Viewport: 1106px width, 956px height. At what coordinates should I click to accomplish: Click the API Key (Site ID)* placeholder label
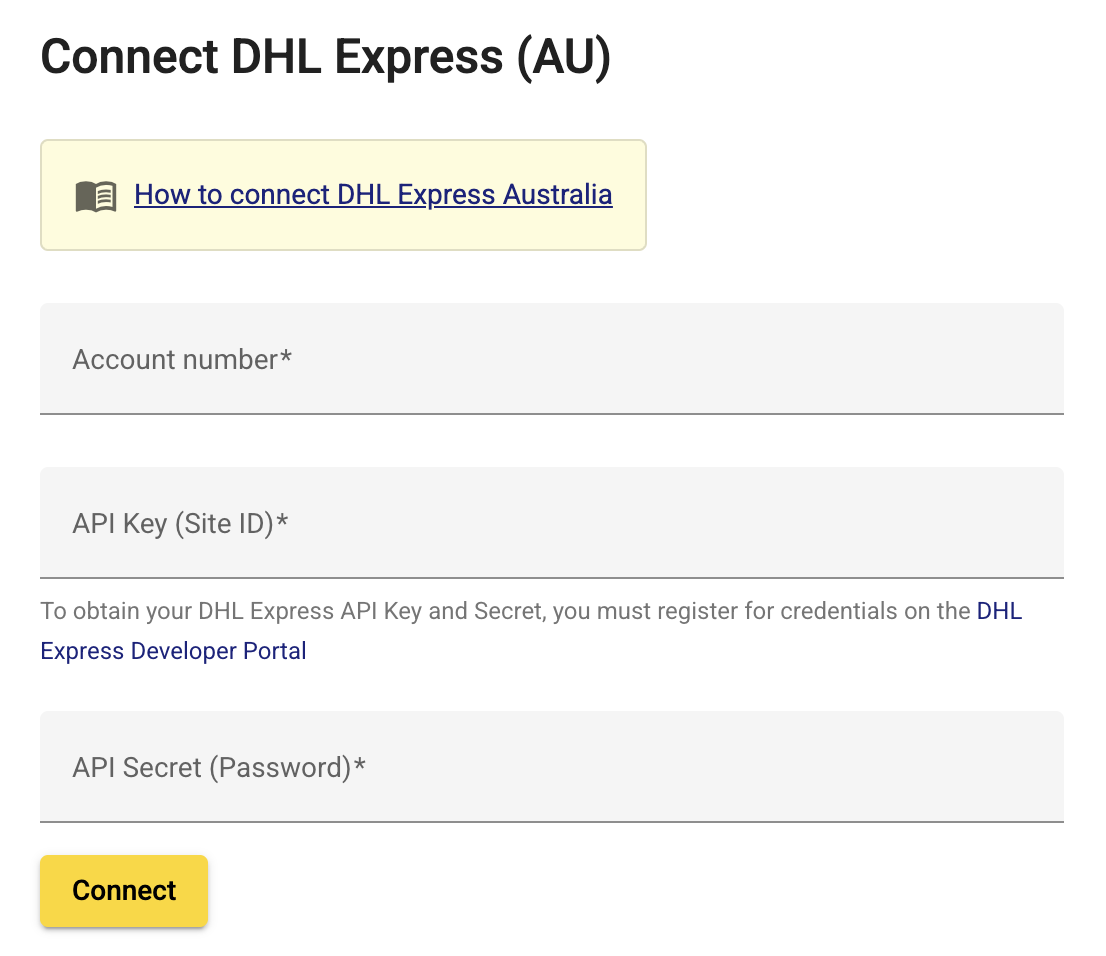click(181, 524)
